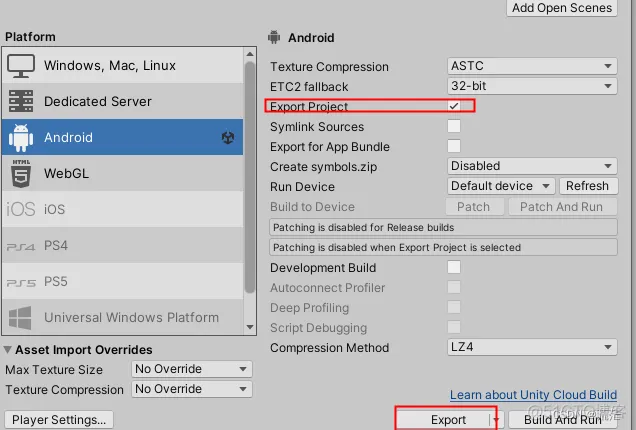Click the Dedicated Server rack icon
This screenshot has width=636, height=430.
(x=21, y=101)
